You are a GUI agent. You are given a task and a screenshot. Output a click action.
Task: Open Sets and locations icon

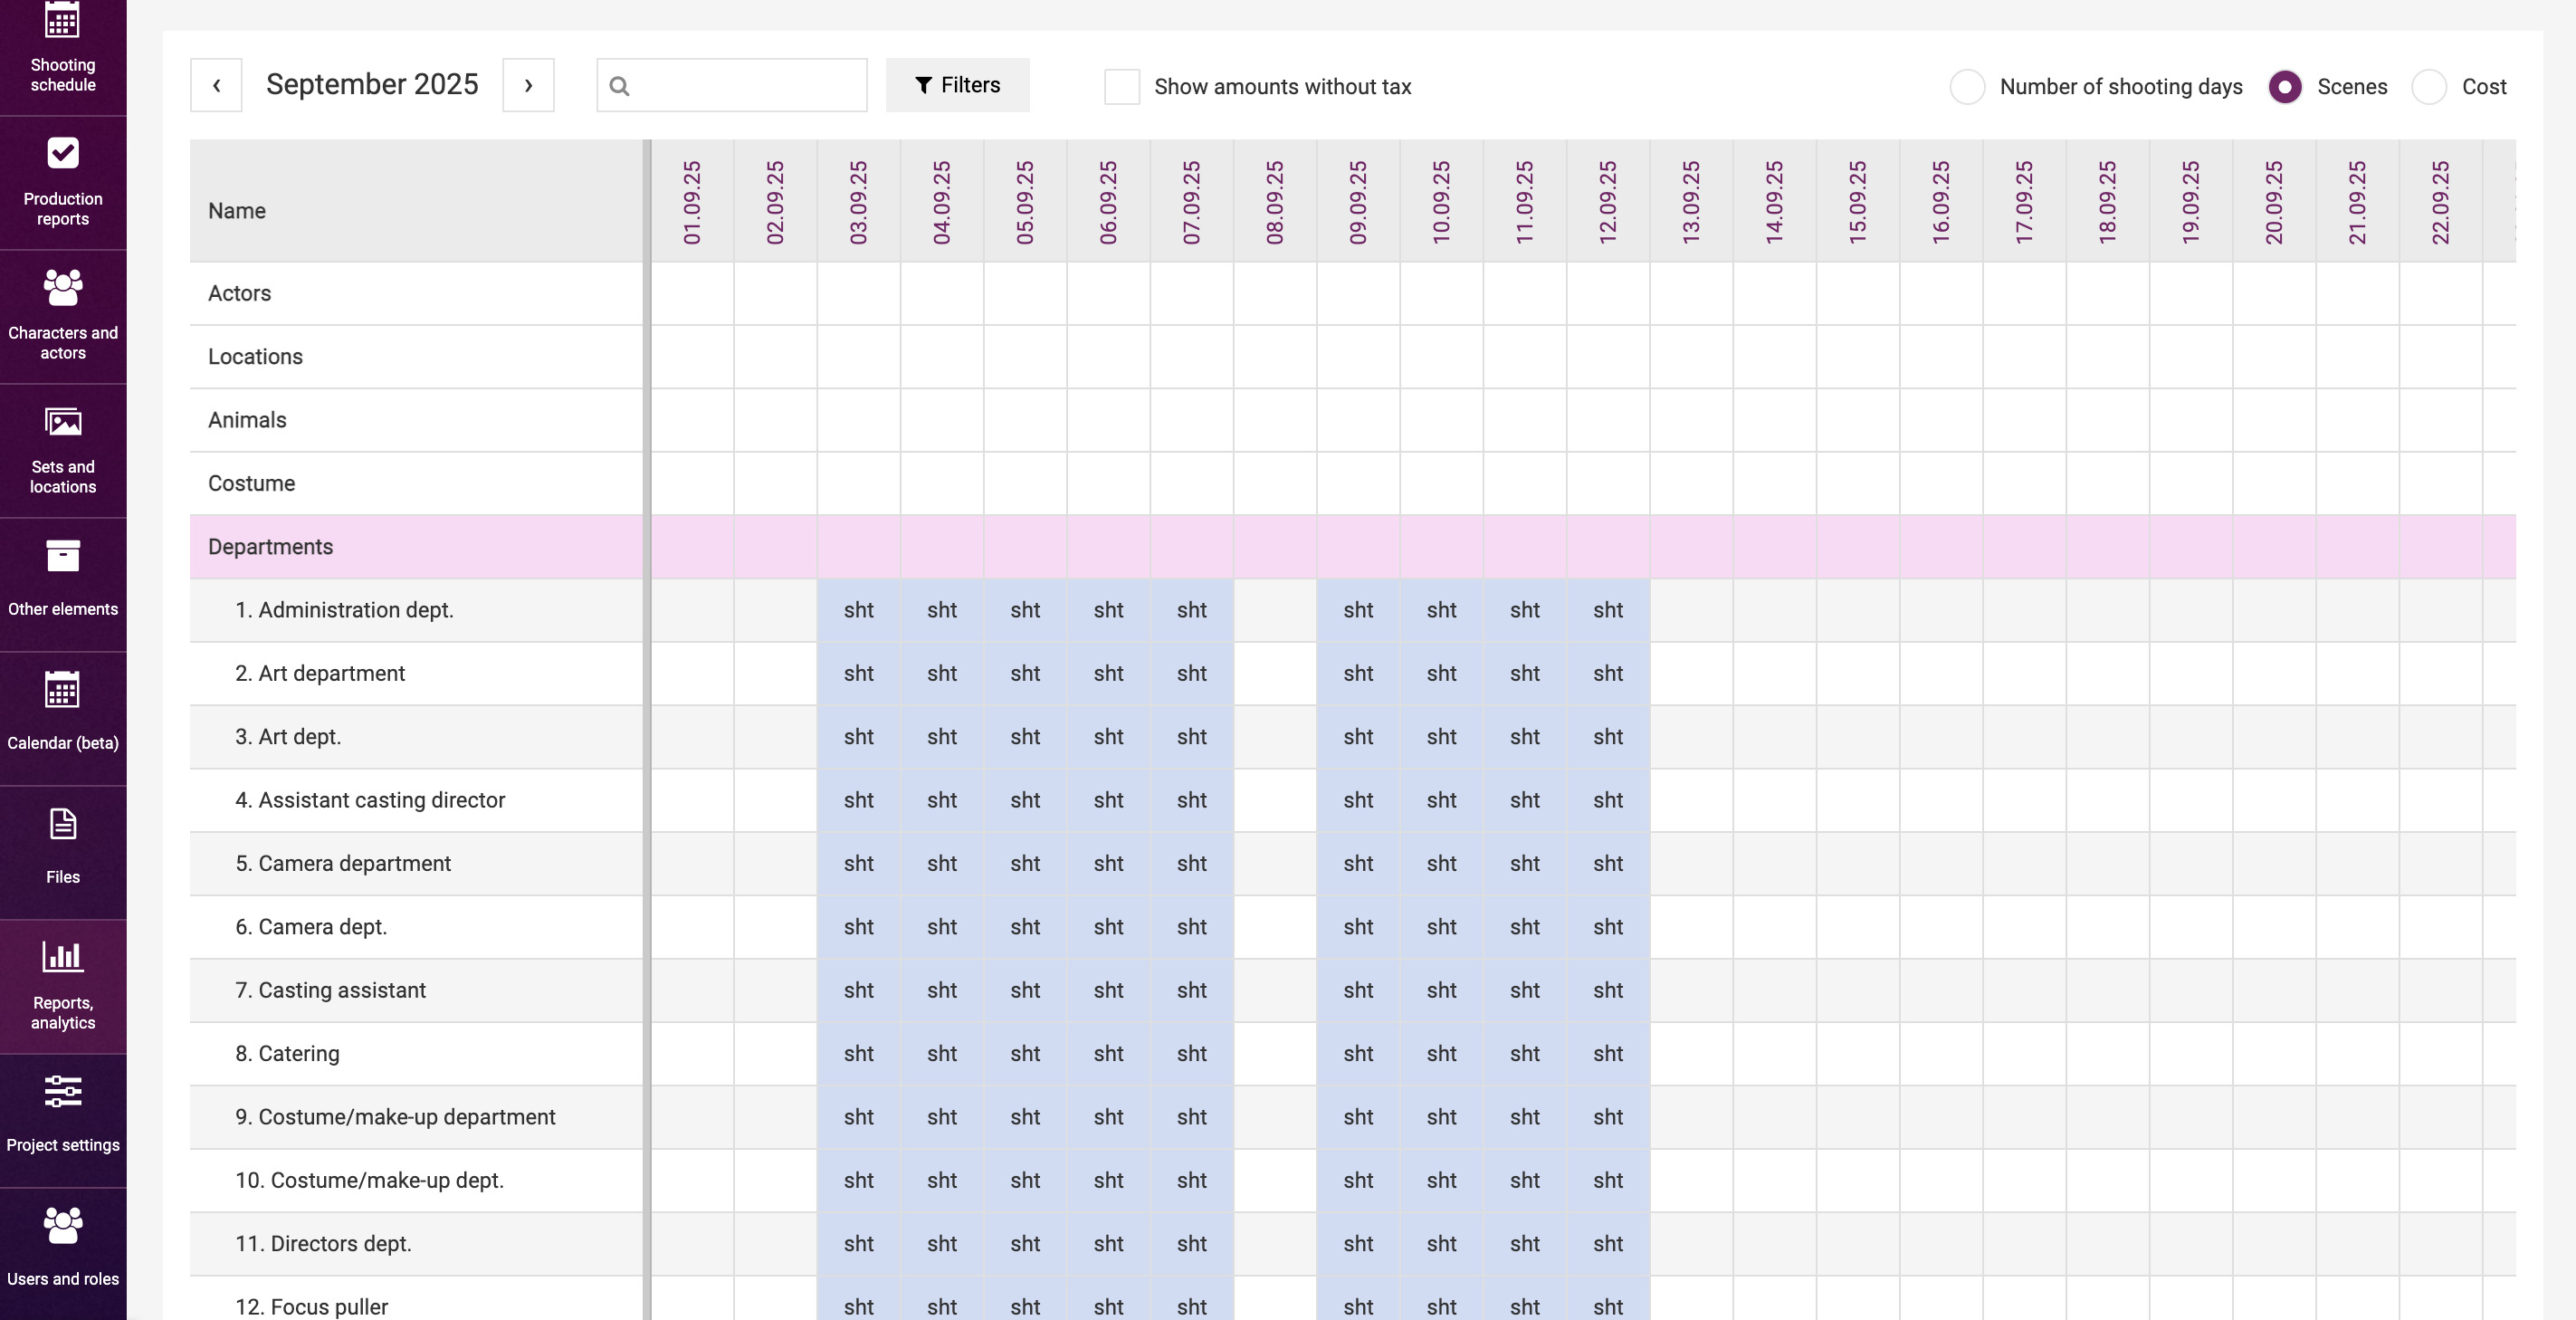[62, 423]
